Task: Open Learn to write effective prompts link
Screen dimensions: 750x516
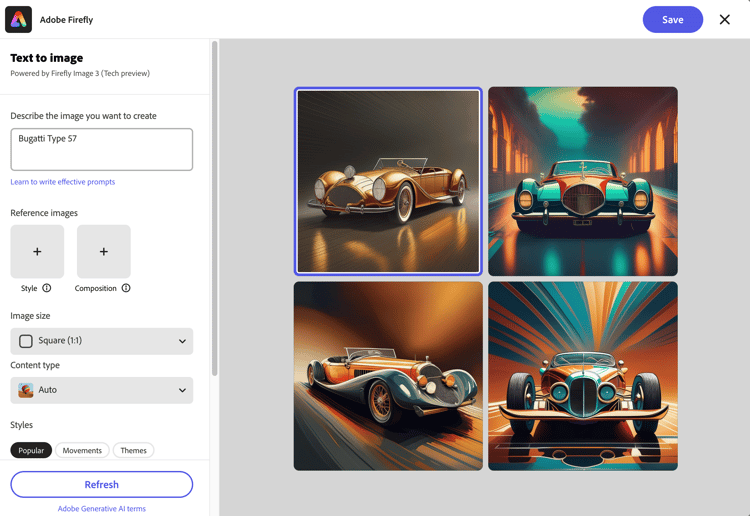Action: pyautogui.click(x=63, y=182)
